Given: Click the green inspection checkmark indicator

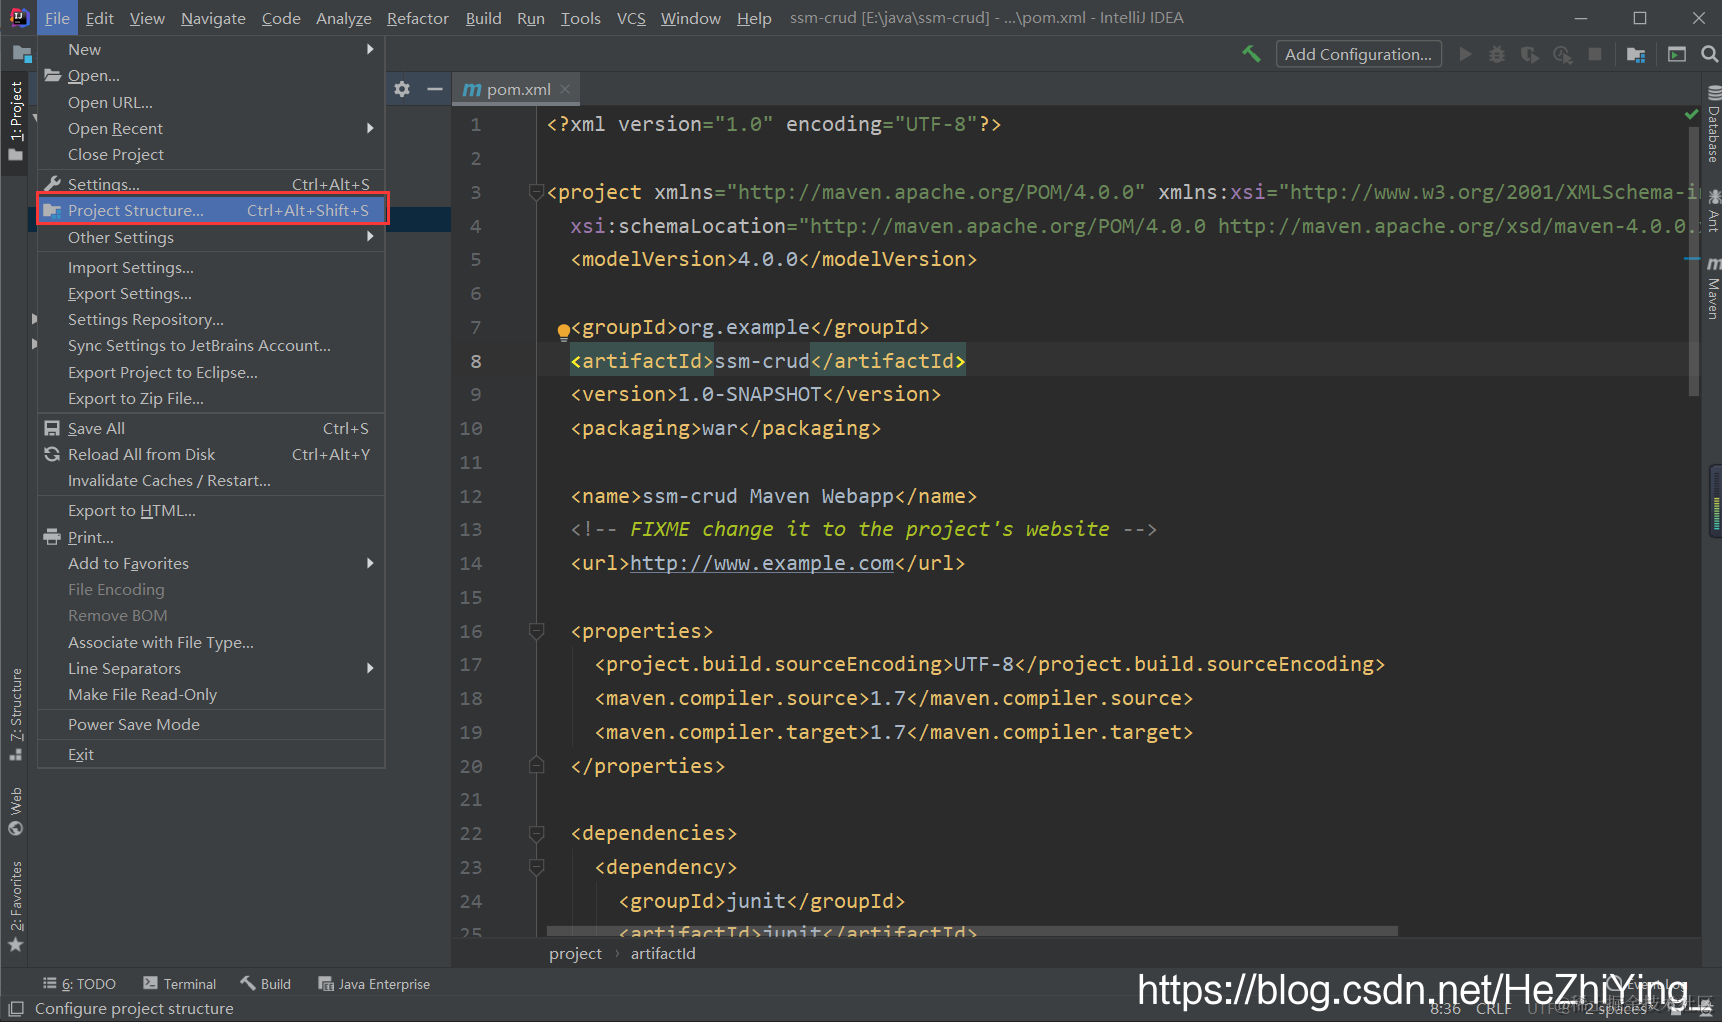Looking at the screenshot, I should pyautogui.click(x=1691, y=115).
